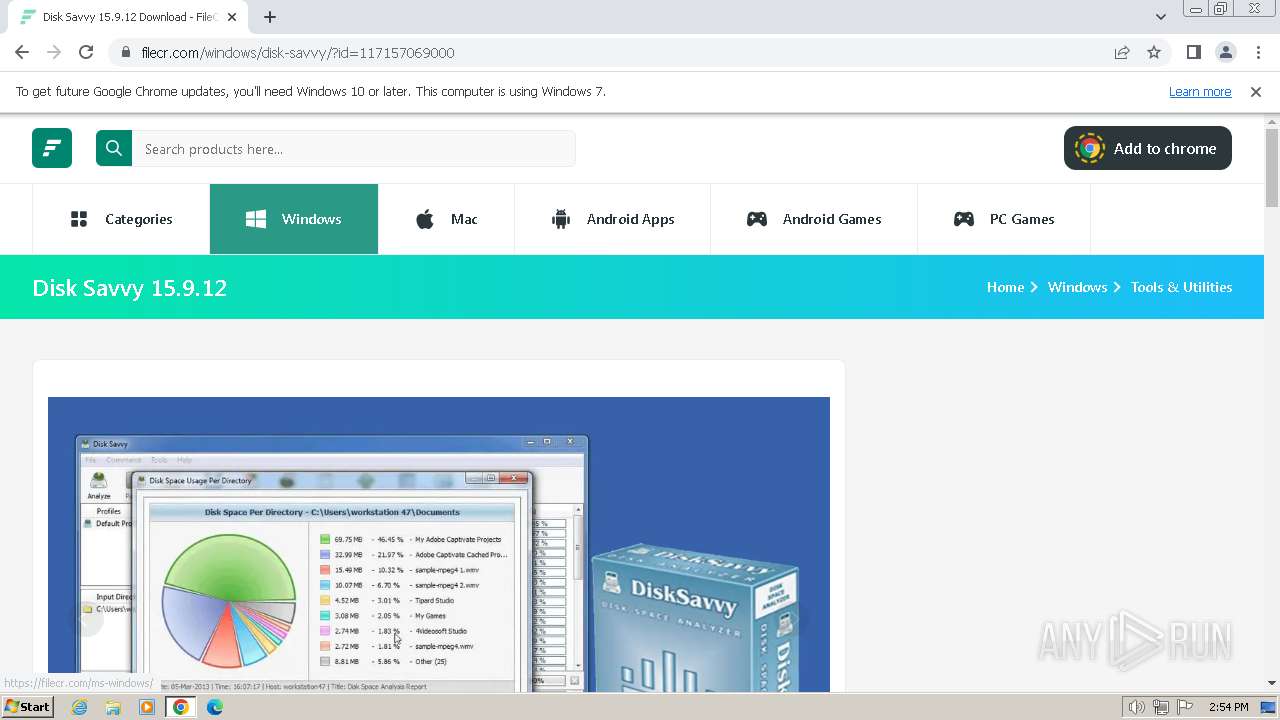
Task: Select the Mac category tab
Action: tap(446, 219)
